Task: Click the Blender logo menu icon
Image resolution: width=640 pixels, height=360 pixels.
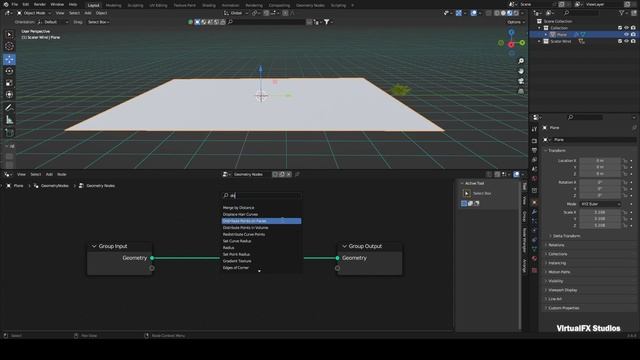Action: (6, 4)
